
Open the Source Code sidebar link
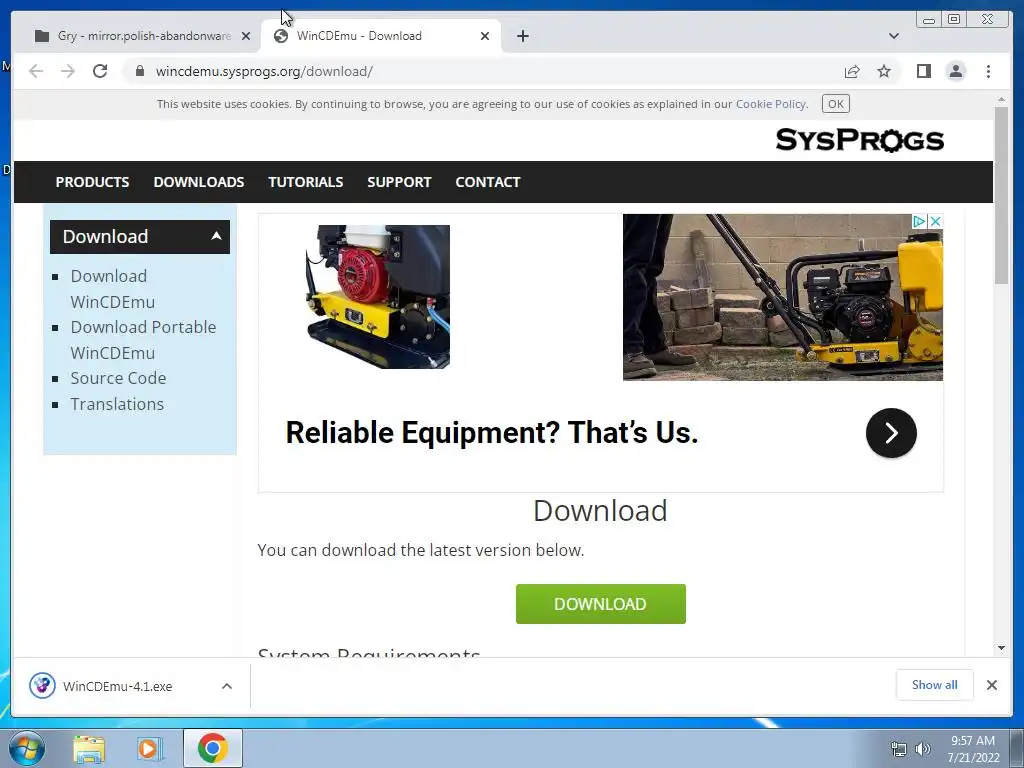click(x=118, y=378)
